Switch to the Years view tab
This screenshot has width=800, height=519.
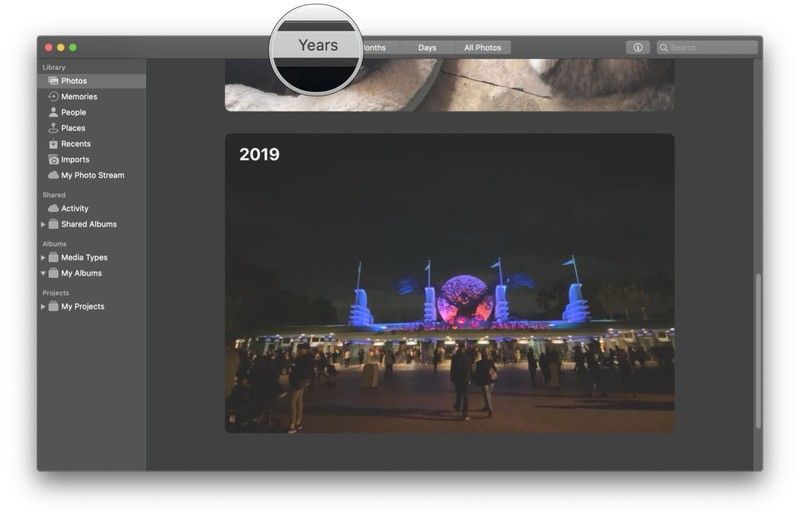tap(318, 46)
